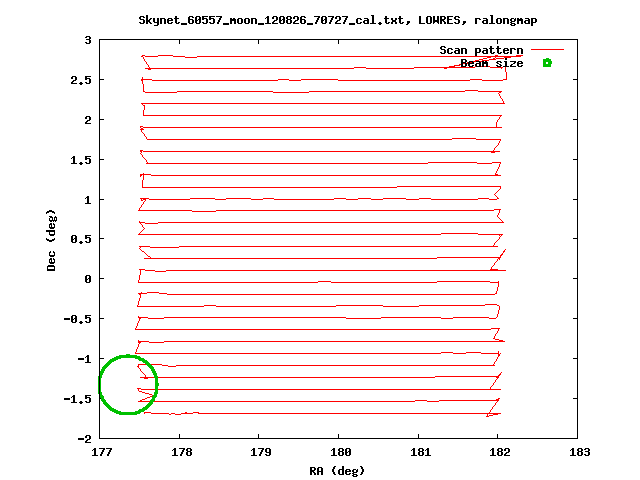This screenshot has height=480, width=640.
Task: Click the plot title text at top
Action: point(338,20)
